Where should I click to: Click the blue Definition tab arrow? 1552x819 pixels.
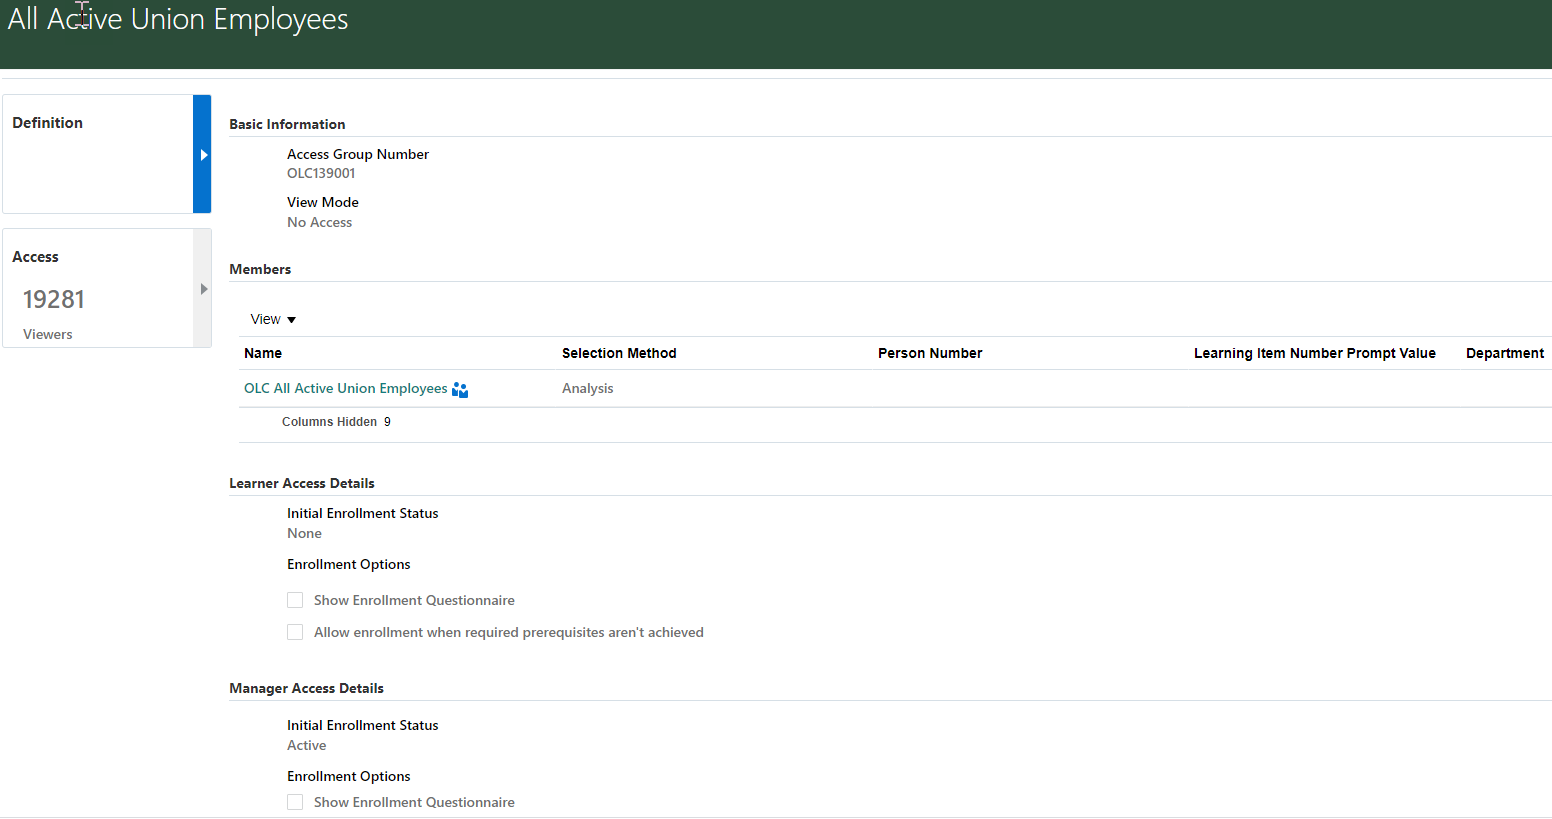202,154
